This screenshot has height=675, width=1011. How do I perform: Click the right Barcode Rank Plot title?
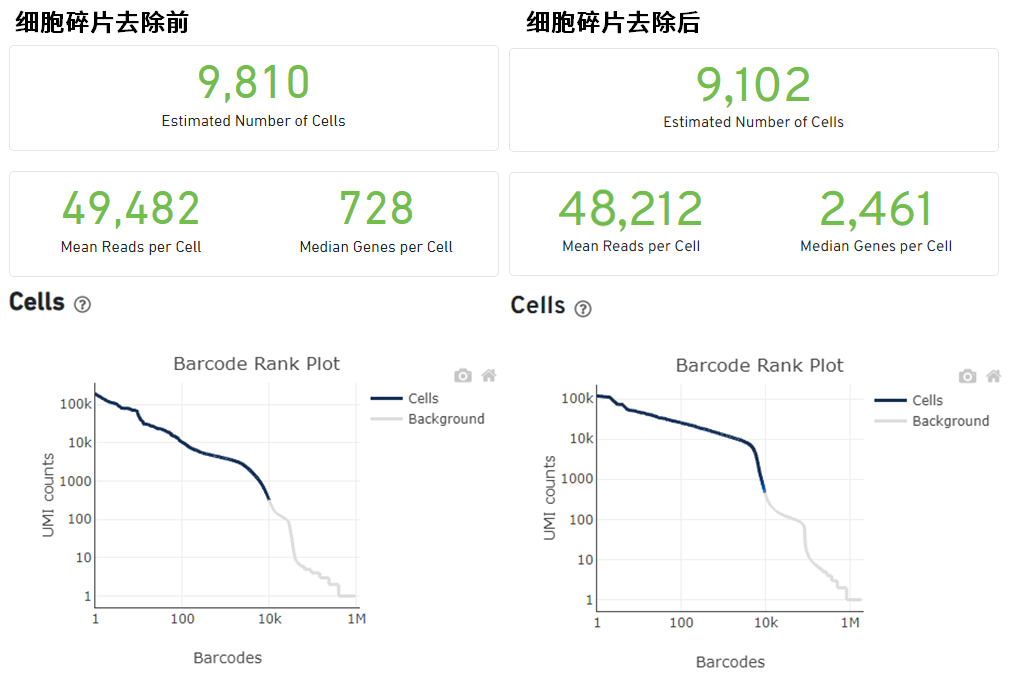coord(760,365)
